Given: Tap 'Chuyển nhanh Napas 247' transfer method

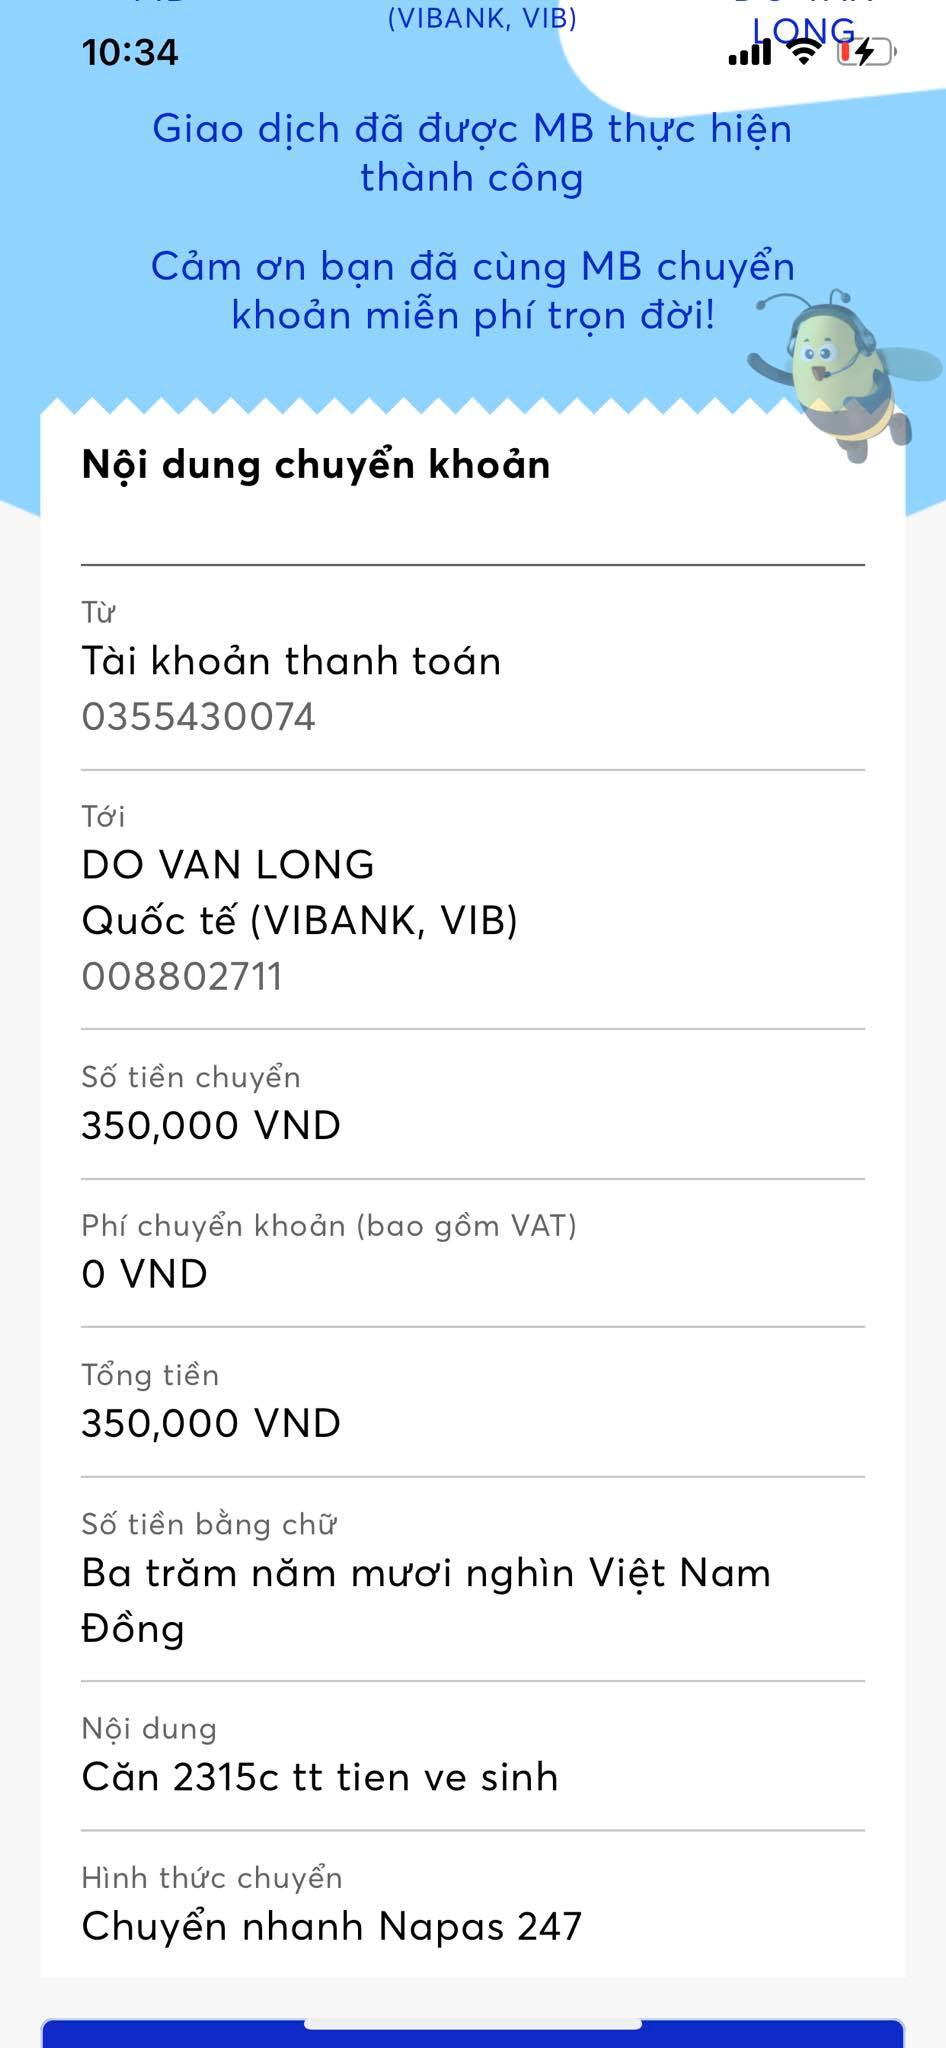Looking at the screenshot, I should pos(331,1926).
